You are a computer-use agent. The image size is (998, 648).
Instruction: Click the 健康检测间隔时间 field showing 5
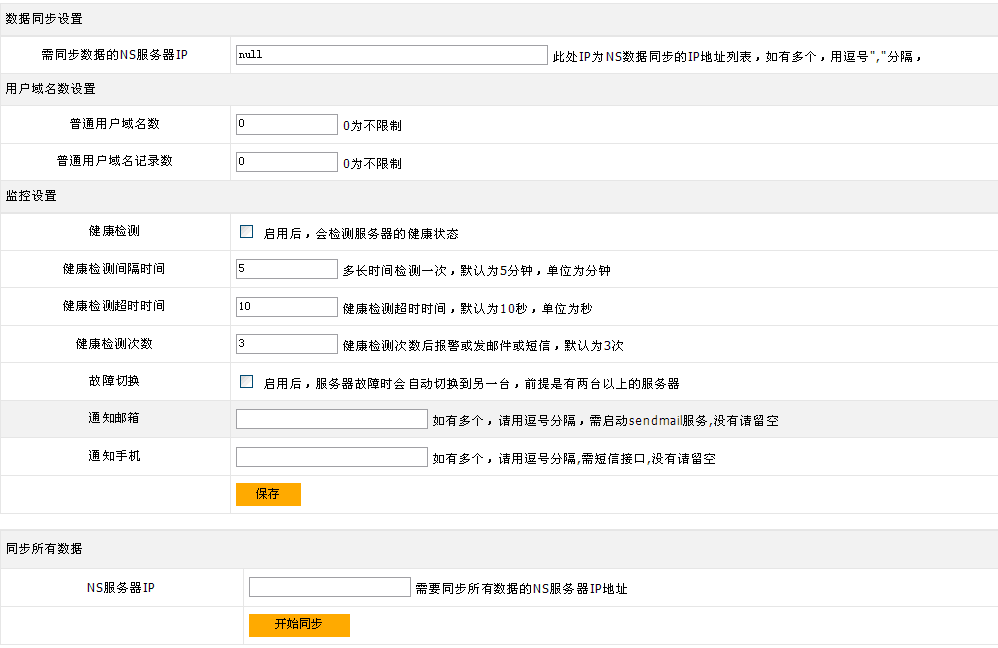287,269
